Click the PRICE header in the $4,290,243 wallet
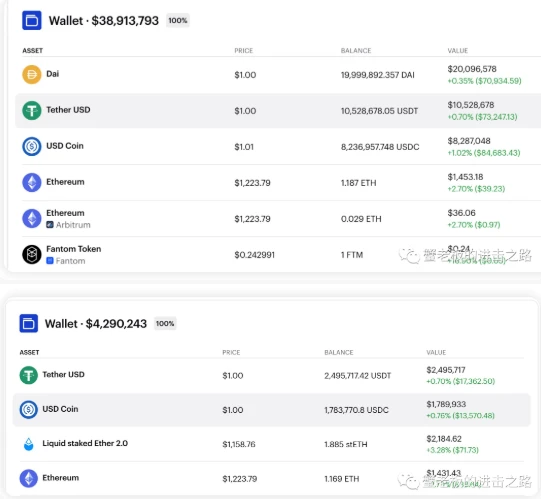The width and height of the screenshot is (541, 499). [231, 352]
